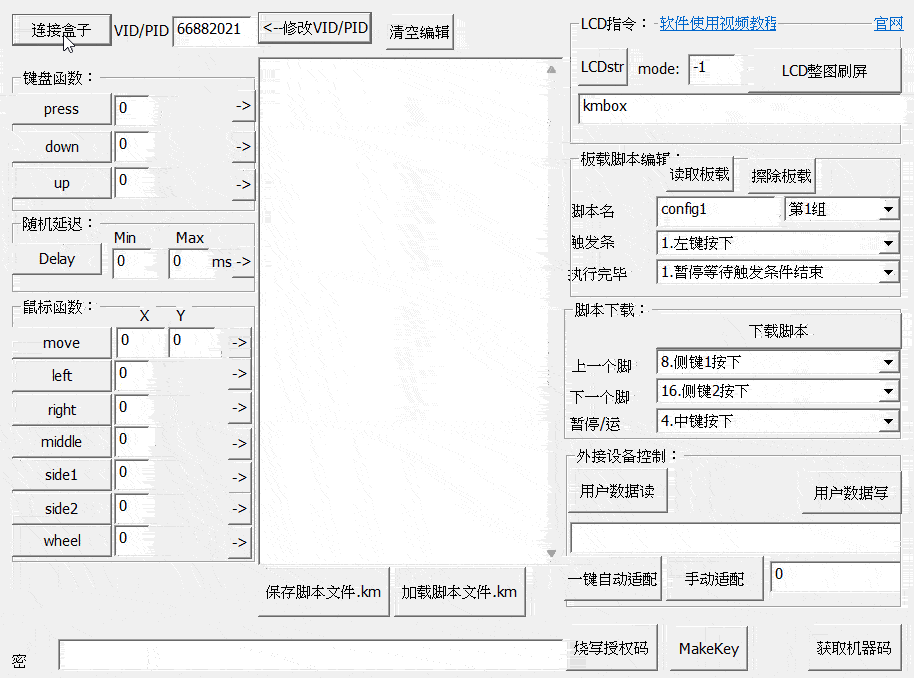Click the 清空编辑 clear editor button

420,32
